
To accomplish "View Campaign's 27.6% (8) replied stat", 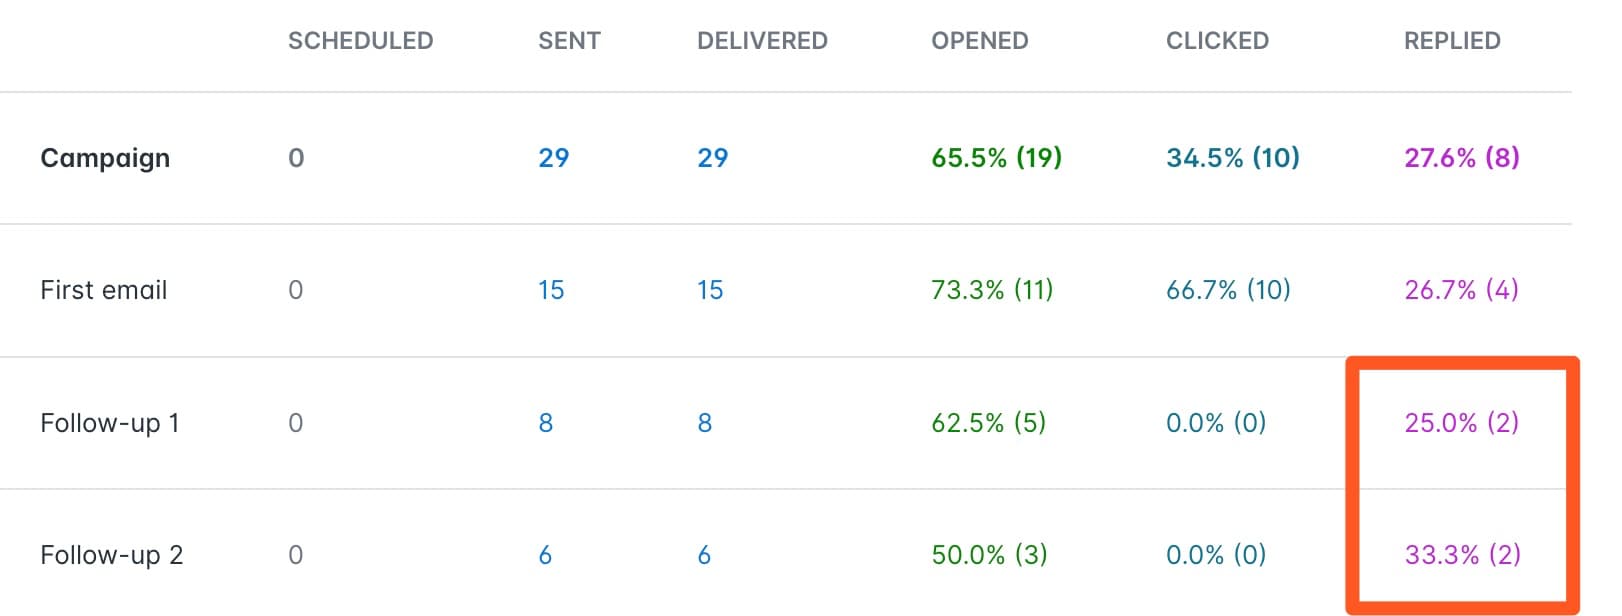I will [x=1461, y=158].
